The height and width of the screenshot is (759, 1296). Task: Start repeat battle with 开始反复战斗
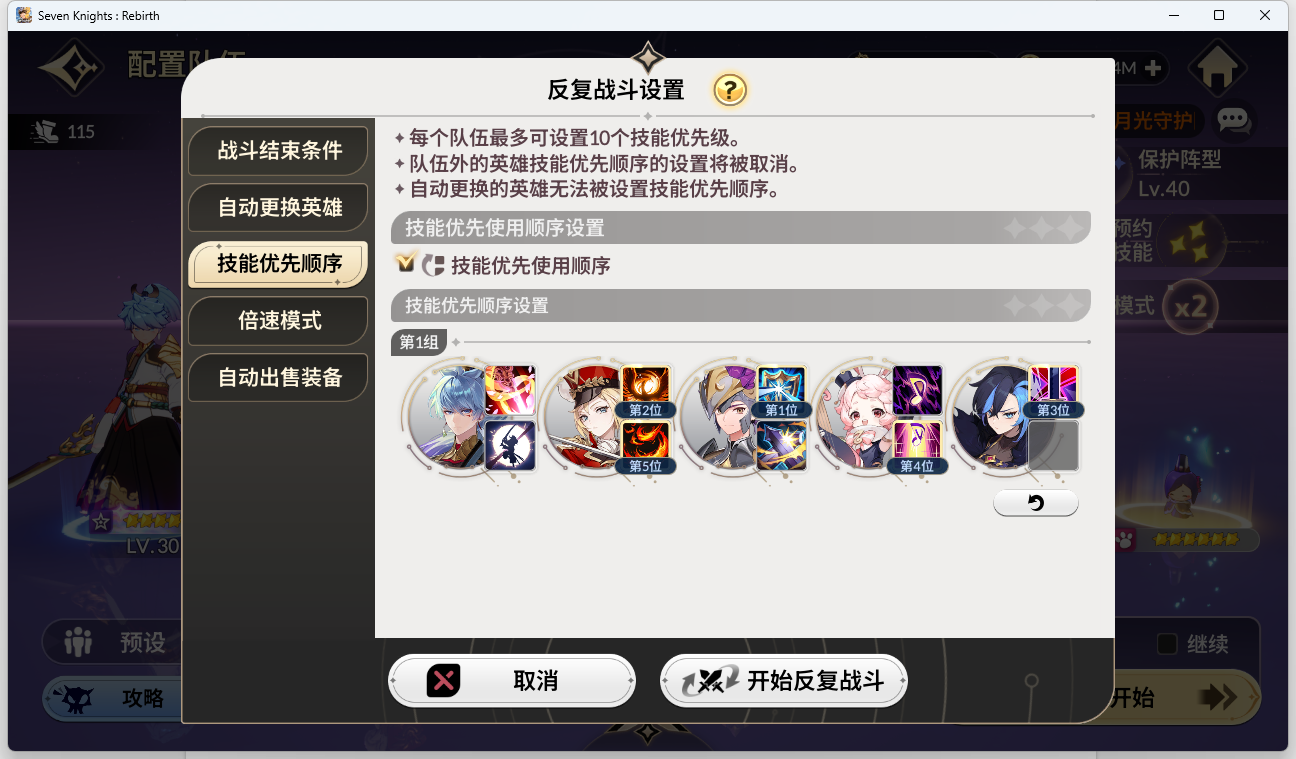(784, 681)
